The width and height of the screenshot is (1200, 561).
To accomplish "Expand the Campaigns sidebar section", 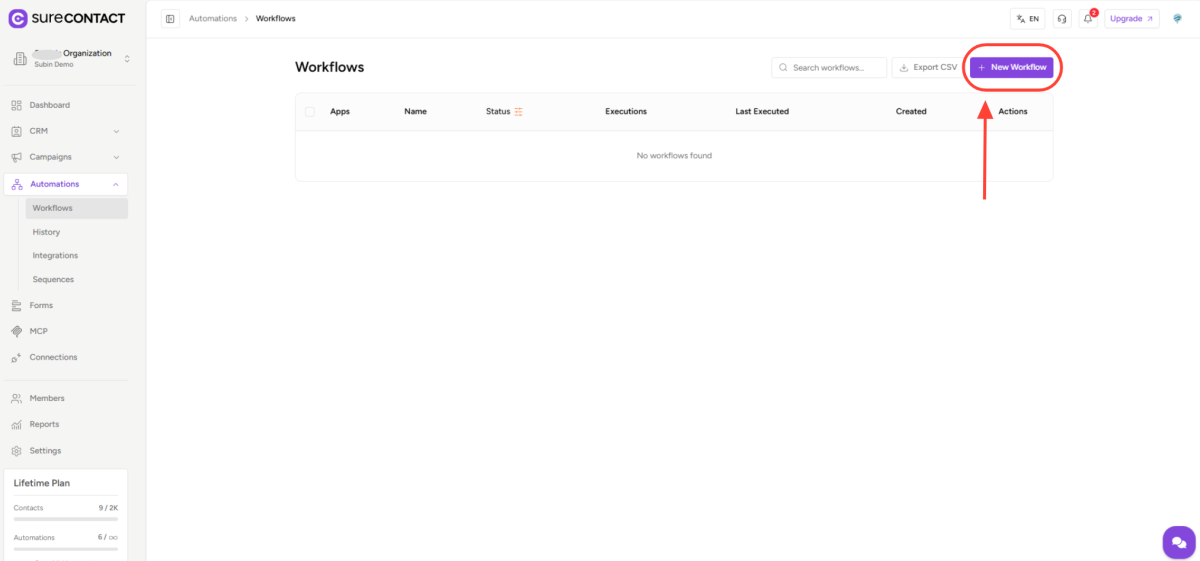I will click(x=65, y=157).
